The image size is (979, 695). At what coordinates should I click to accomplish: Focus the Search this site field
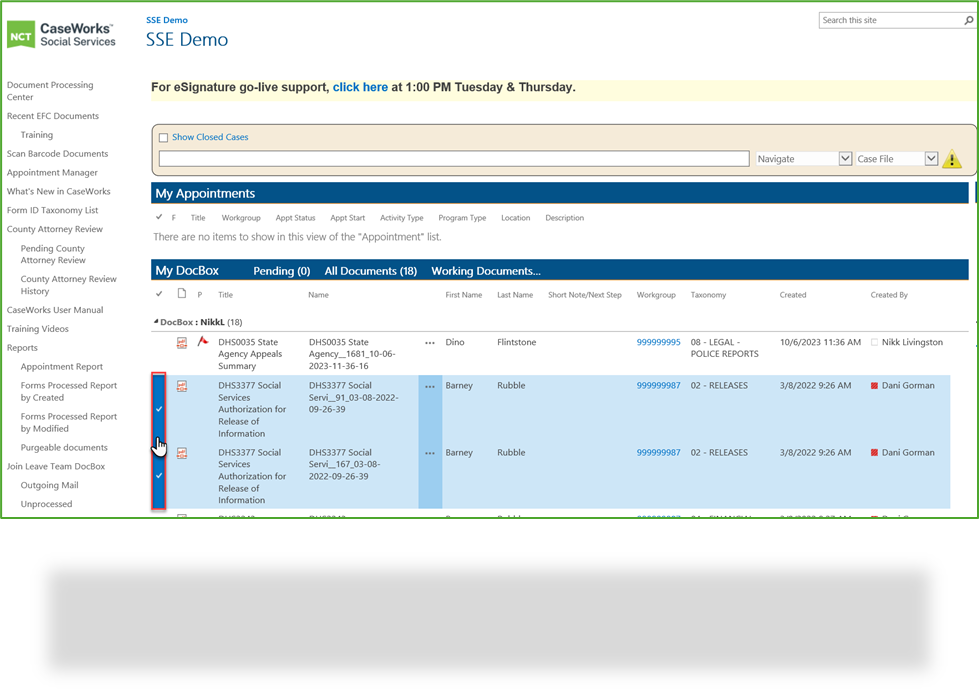tap(892, 21)
